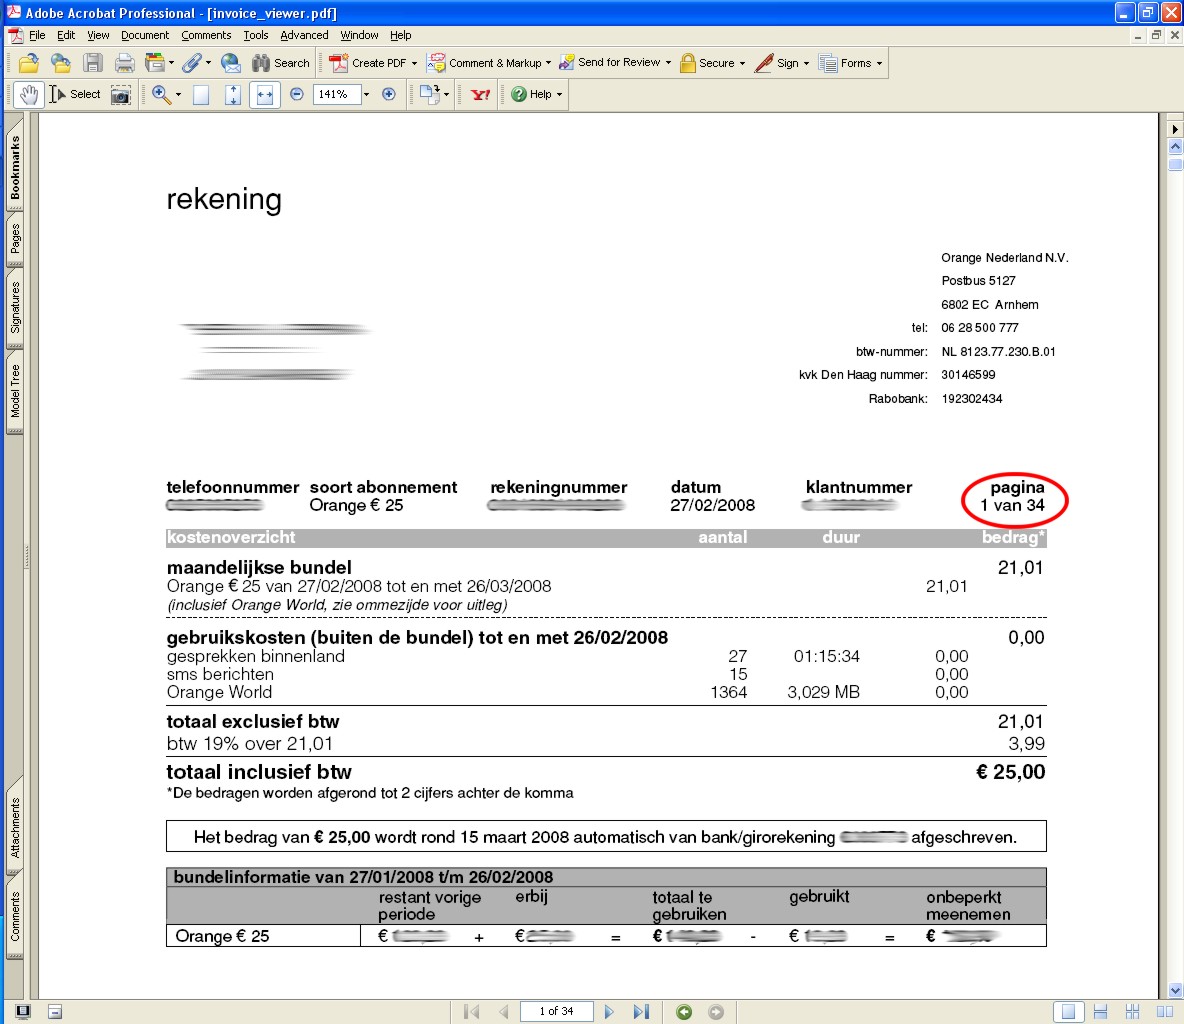Click the Yahoo toolbar icon
This screenshot has height=1024, width=1184.
(x=480, y=94)
